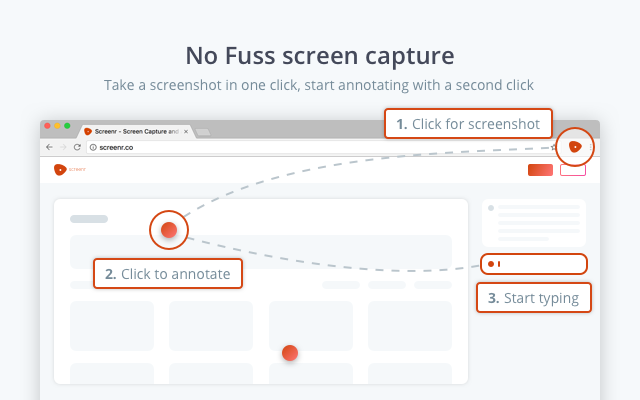
Task: Click the browser forward arrow
Action: coord(63,147)
